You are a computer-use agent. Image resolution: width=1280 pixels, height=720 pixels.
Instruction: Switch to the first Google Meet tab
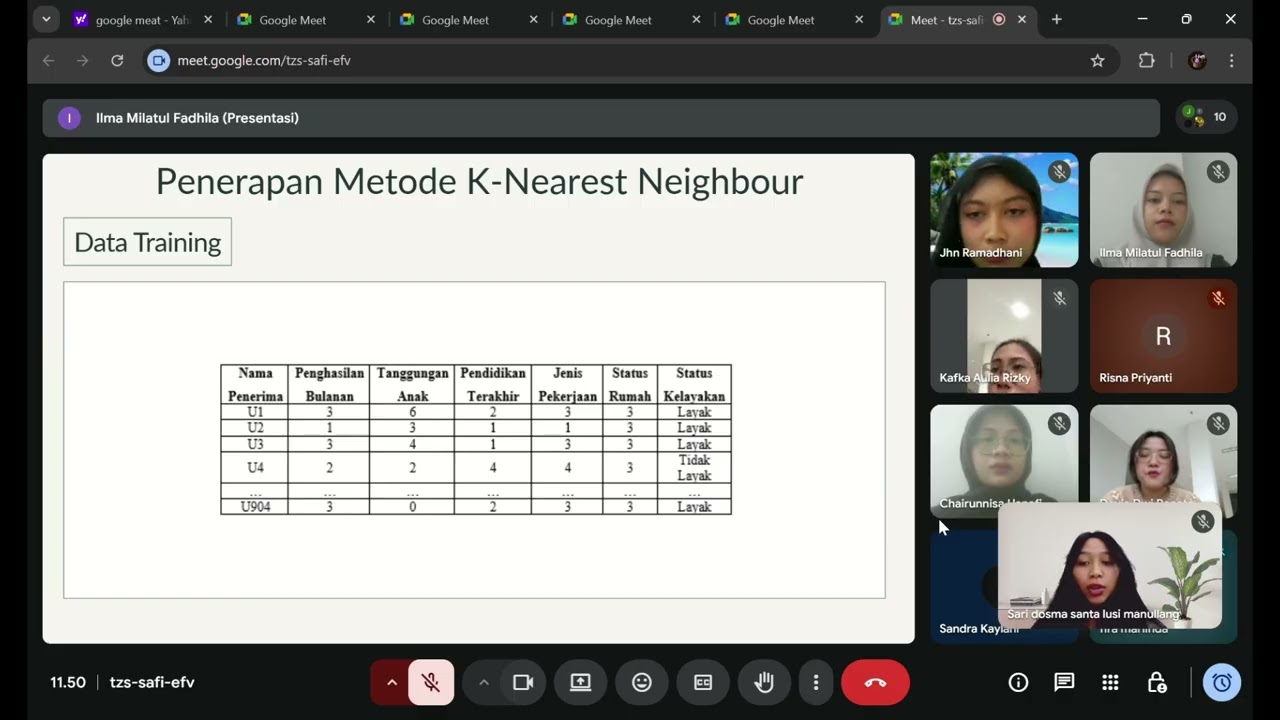(306, 19)
